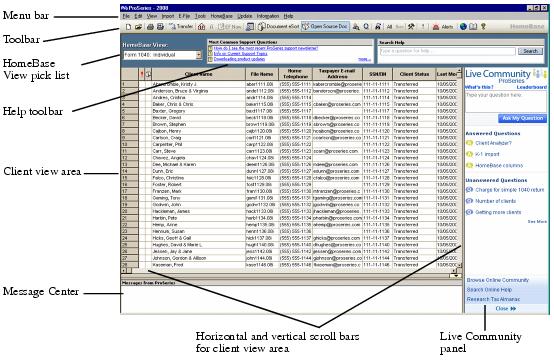Click the Ask My Question button
Viewport: 554px width, 361px height.
pyautogui.click(x=523, y=118)
